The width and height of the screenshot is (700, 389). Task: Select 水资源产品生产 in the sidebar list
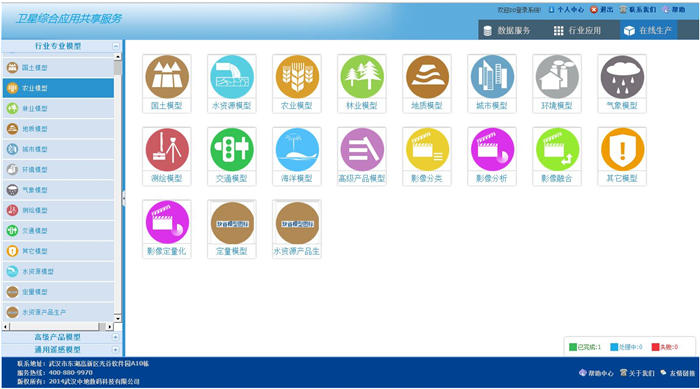tap(58, 312)
